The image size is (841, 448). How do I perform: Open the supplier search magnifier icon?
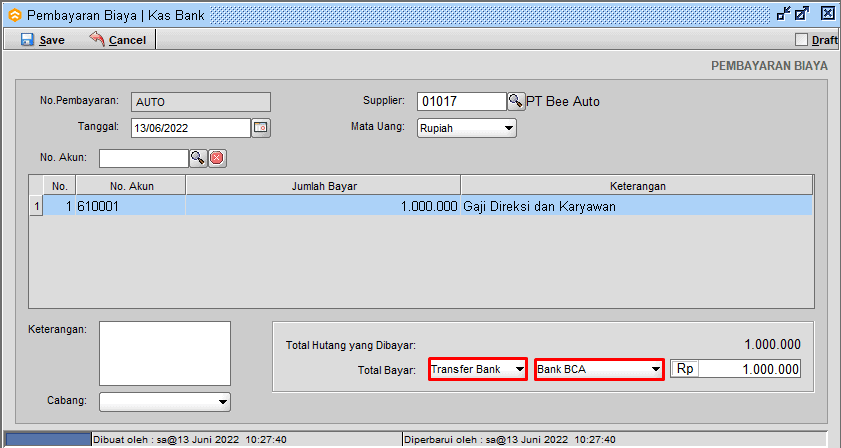(516, 101)
